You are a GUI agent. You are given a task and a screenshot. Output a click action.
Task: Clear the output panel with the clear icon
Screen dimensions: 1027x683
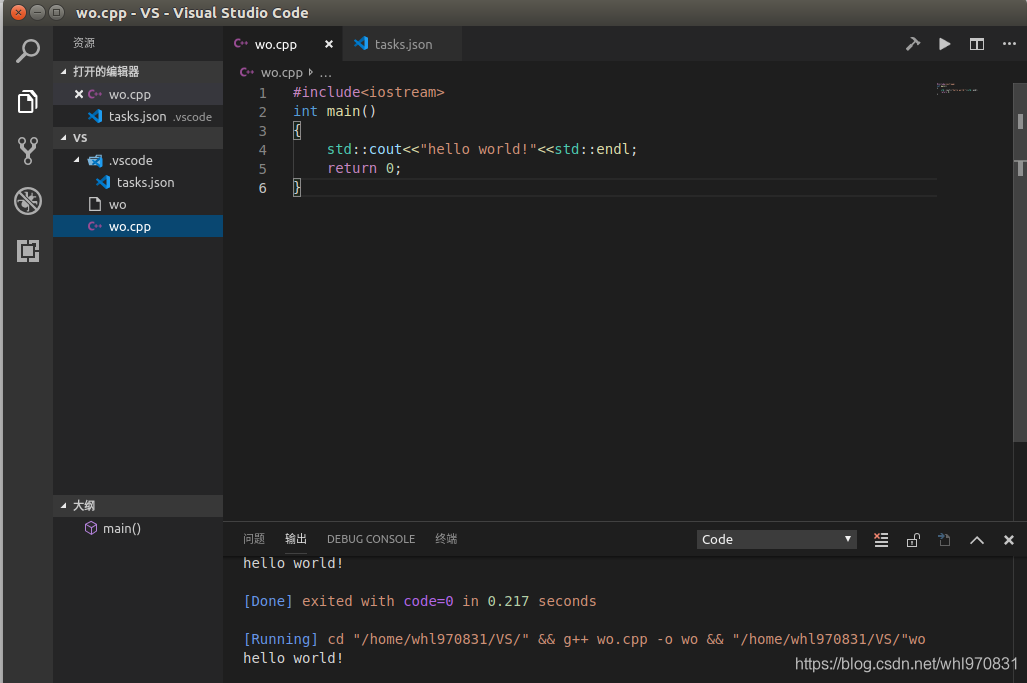pos(881,540)
